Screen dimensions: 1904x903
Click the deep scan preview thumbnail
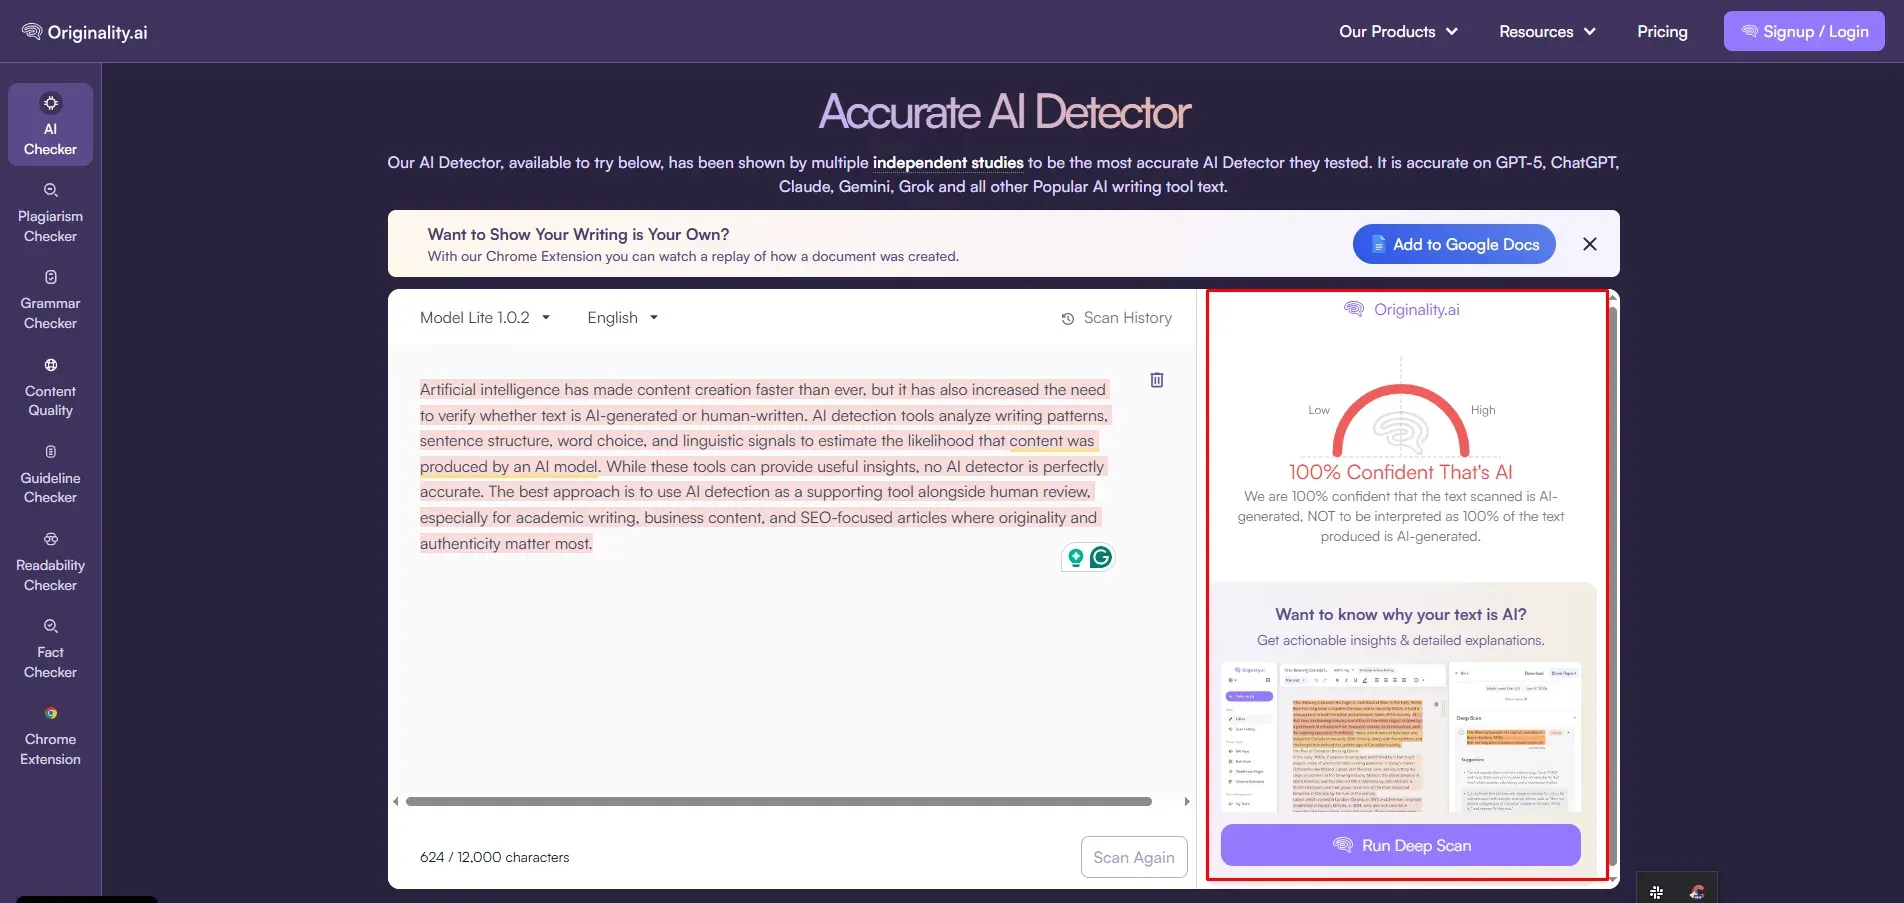(x=1401, y=736)
